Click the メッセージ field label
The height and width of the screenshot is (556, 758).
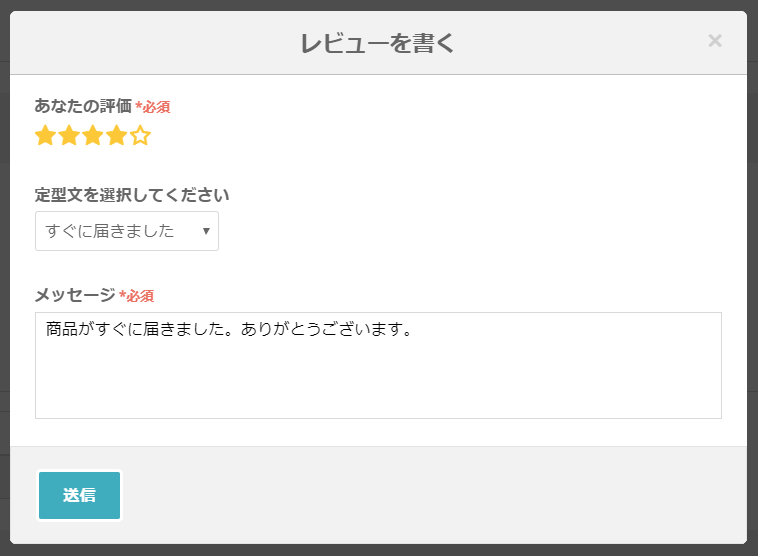(x=75, y=295)
